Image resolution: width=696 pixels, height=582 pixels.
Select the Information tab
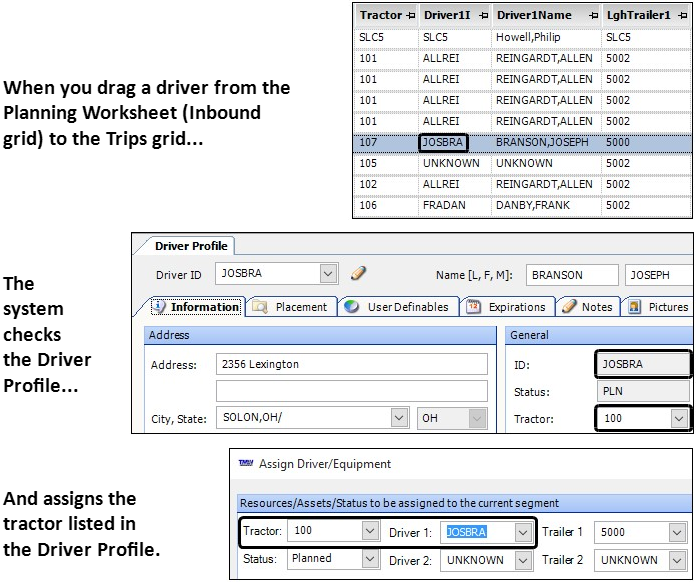click(196, 307)
